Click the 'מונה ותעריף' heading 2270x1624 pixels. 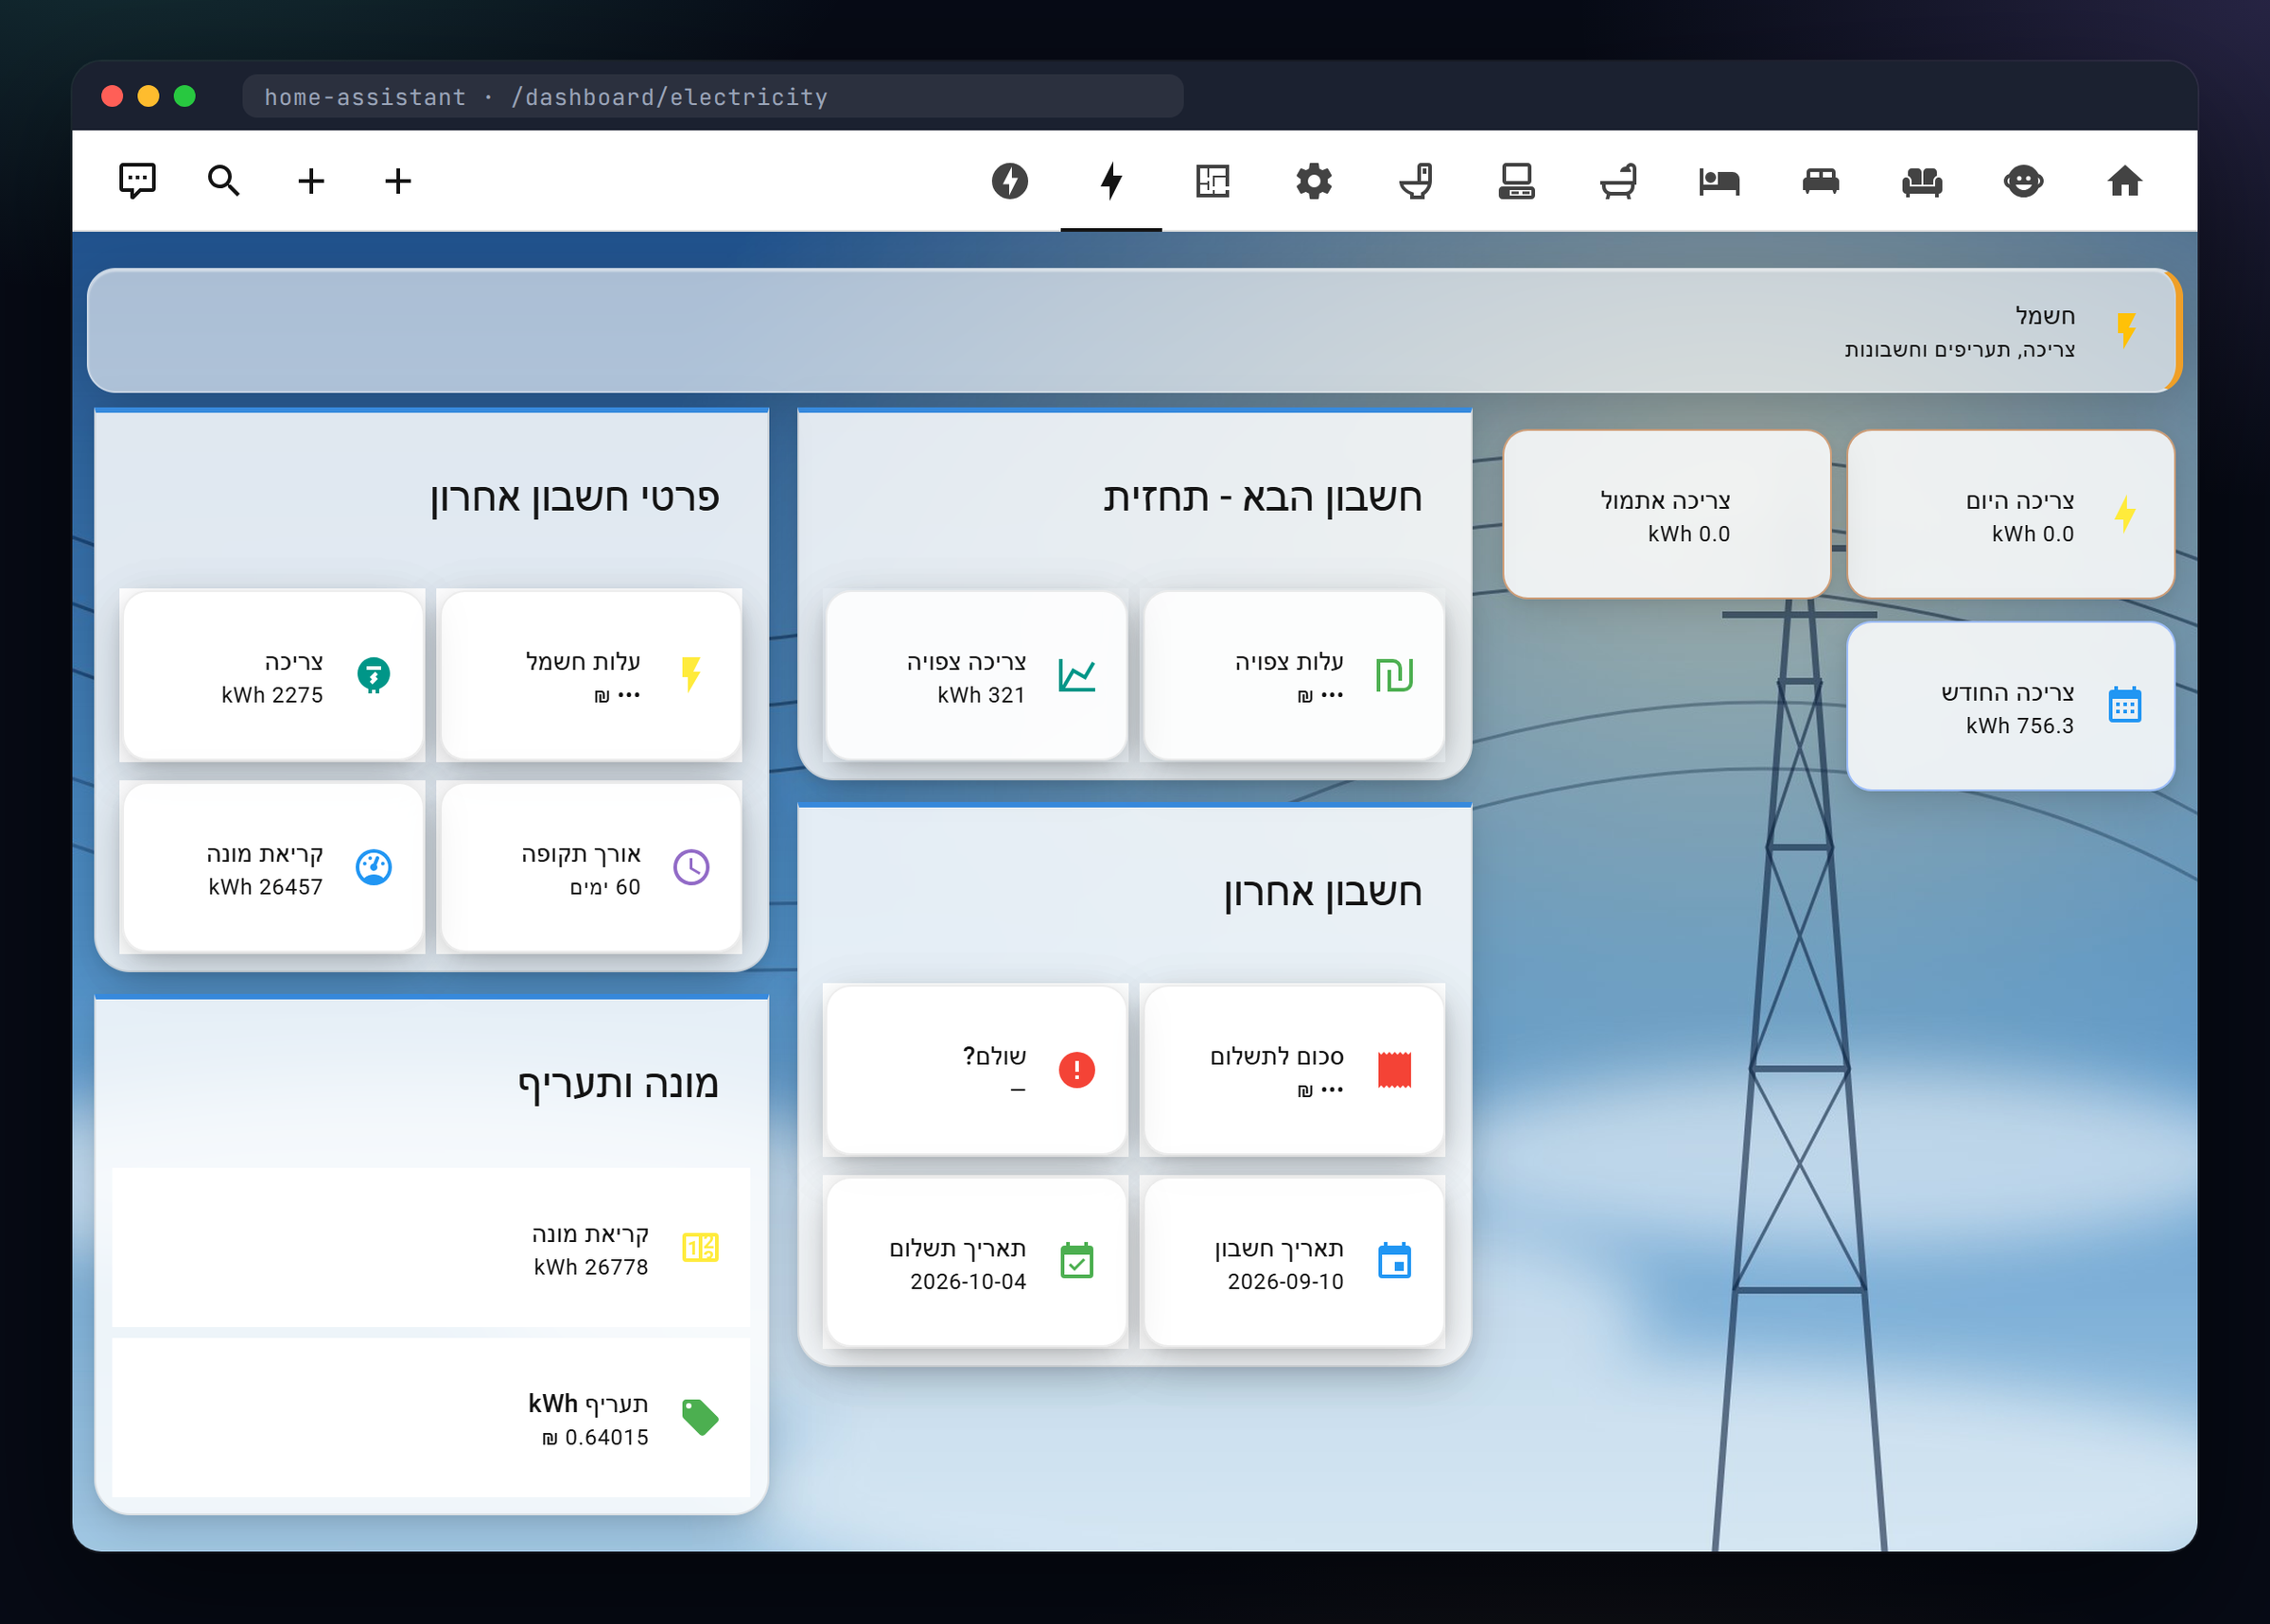click(x=618, y=1085)
